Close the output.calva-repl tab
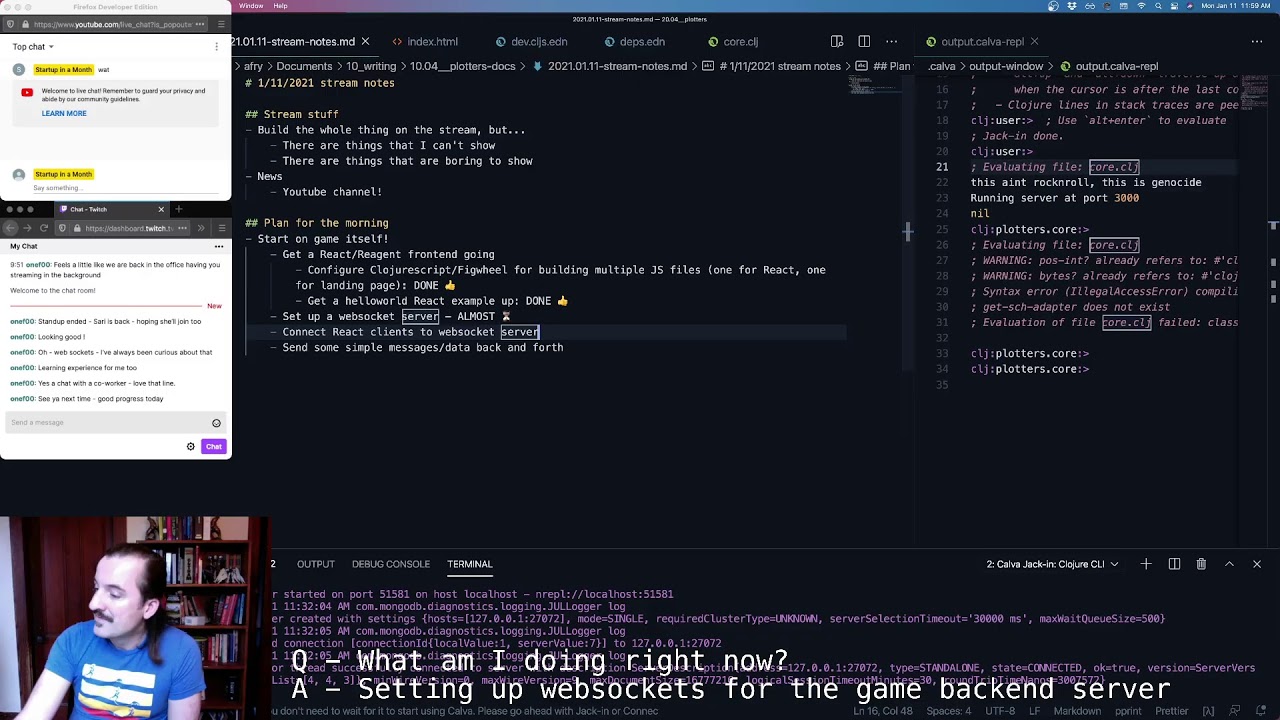Viewport: 1280px width, 720px height. (x=1034, y=42)
